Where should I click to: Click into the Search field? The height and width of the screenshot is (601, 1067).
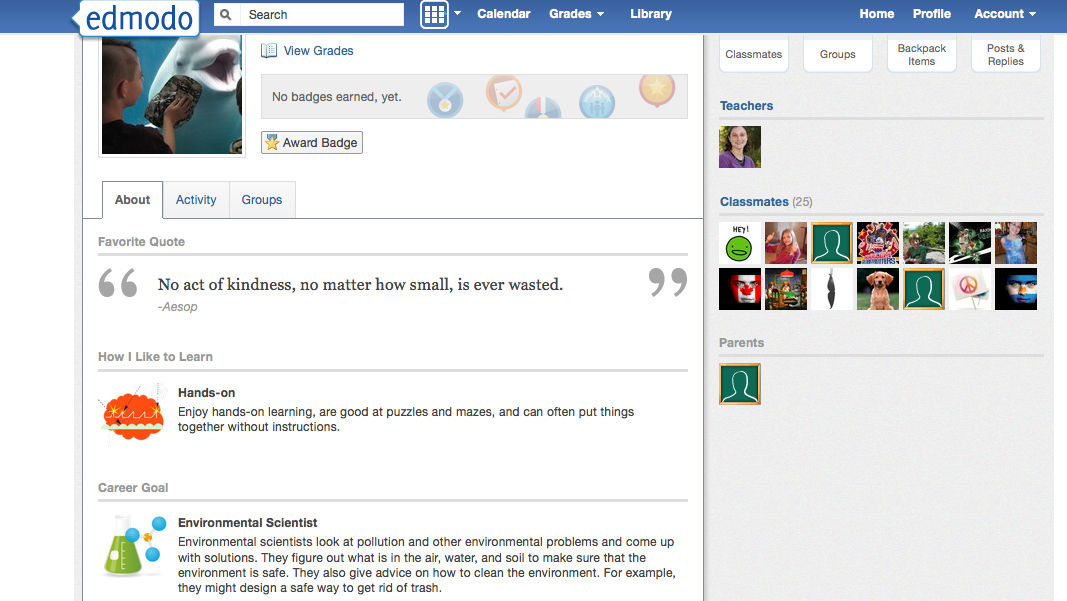pos(322,14)
